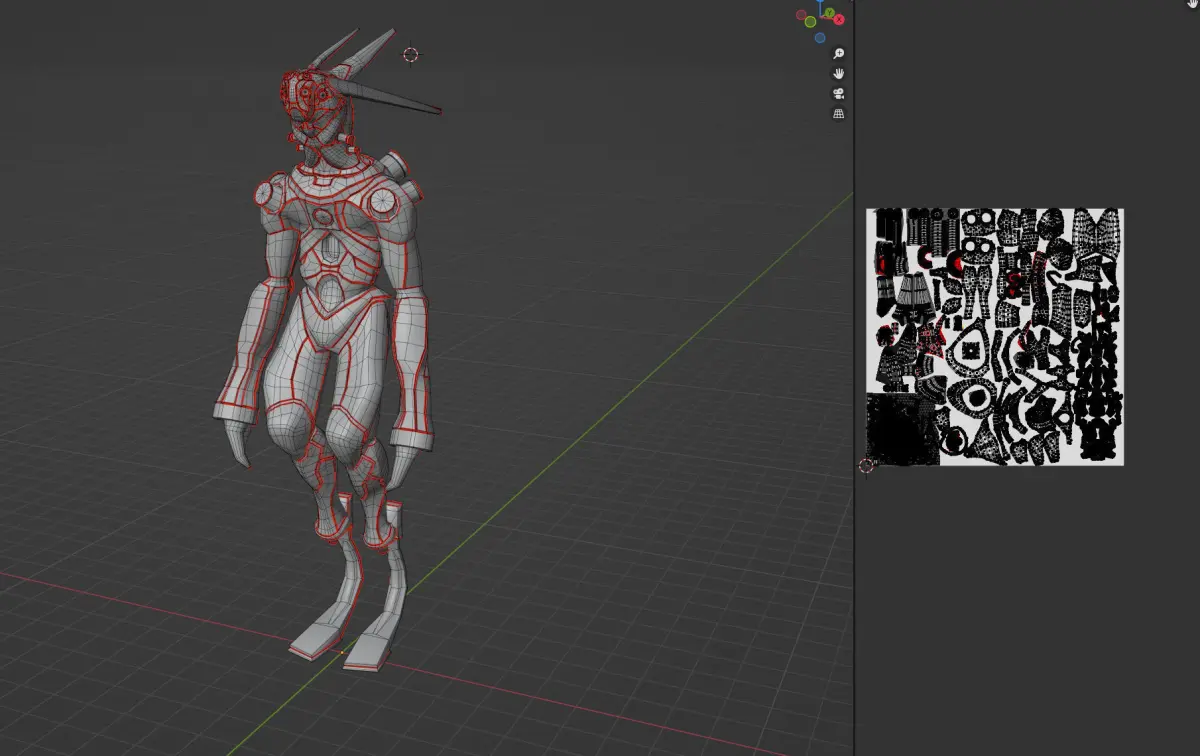This screenshot has height=756, width=1200.
Task: Toggle the camera view icon
Action: coord(839,94)
